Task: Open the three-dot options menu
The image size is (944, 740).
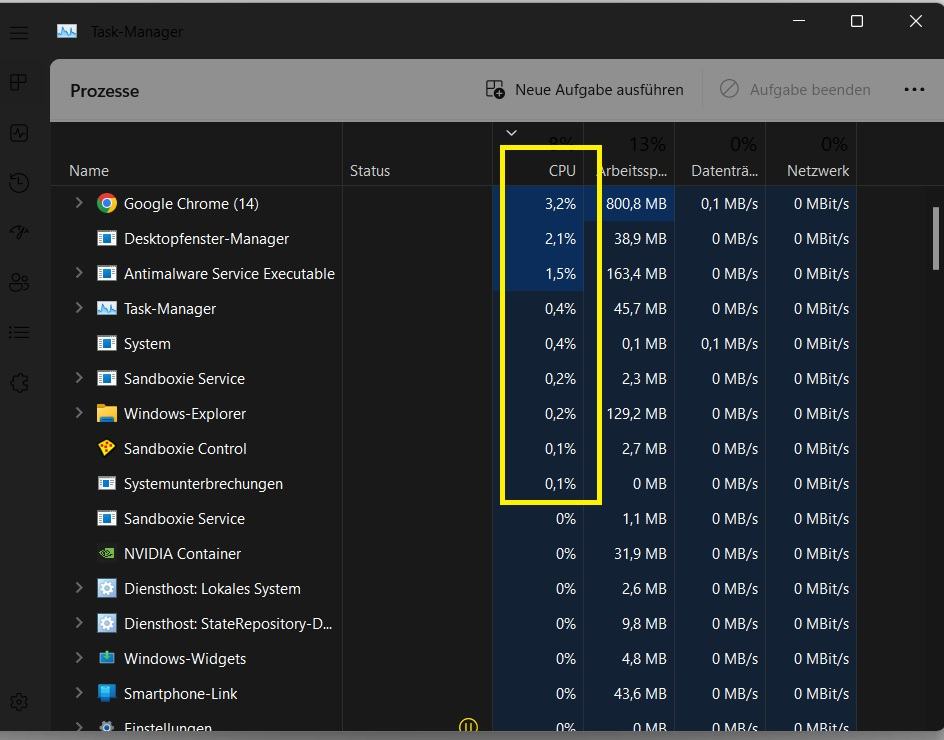Action: (x=914, y=89)
